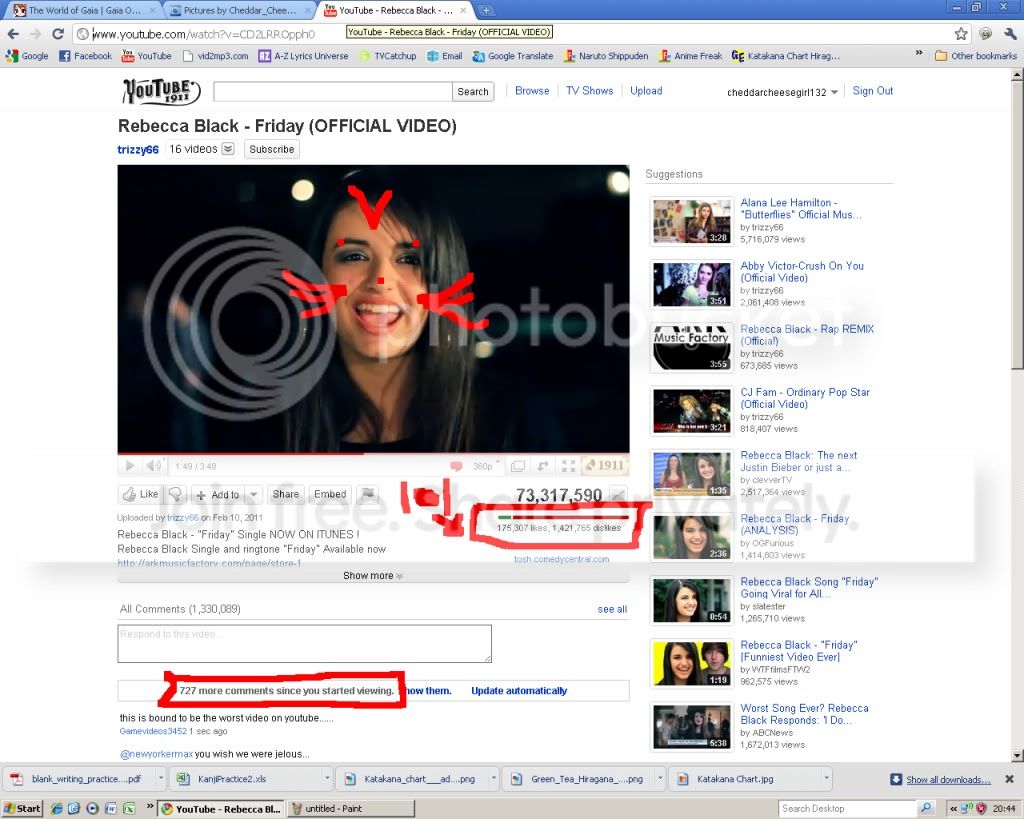Close the downloads bar
This screenshot has height=819, width=1024.
point(1010,779)
